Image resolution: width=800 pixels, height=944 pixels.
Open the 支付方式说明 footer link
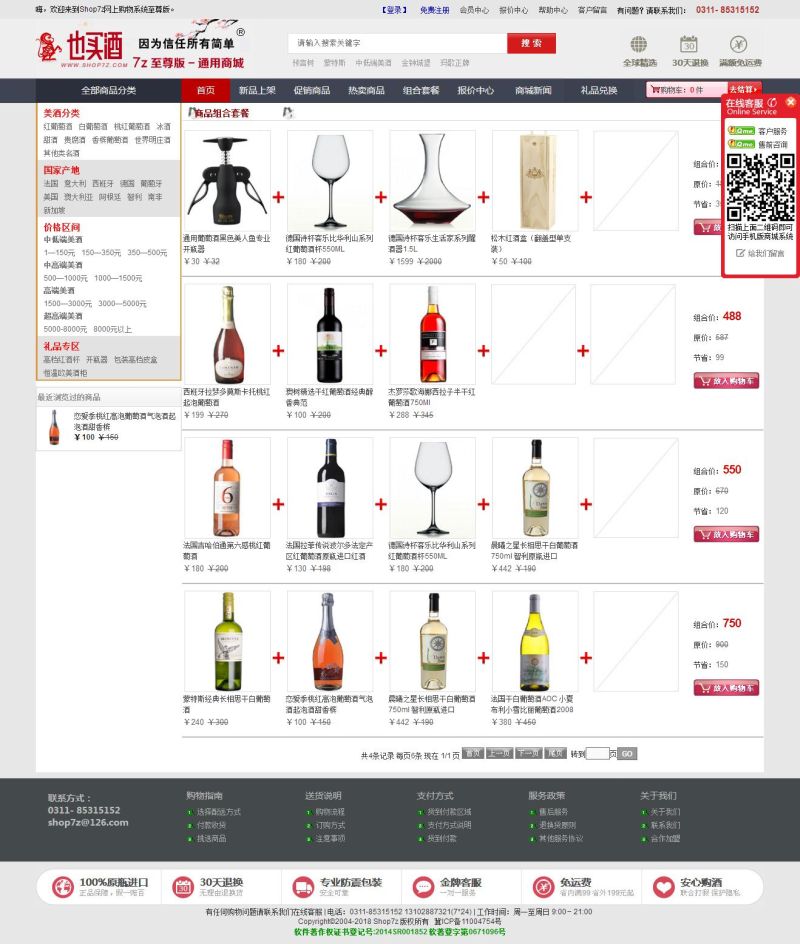click(449, 825)
